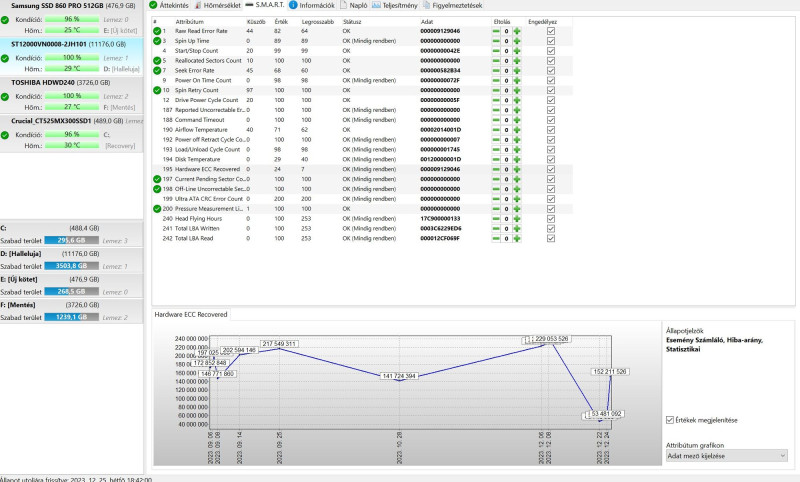
Task: Click minus icon in Seek Error Rate row
Action: (x=496, y=70)
